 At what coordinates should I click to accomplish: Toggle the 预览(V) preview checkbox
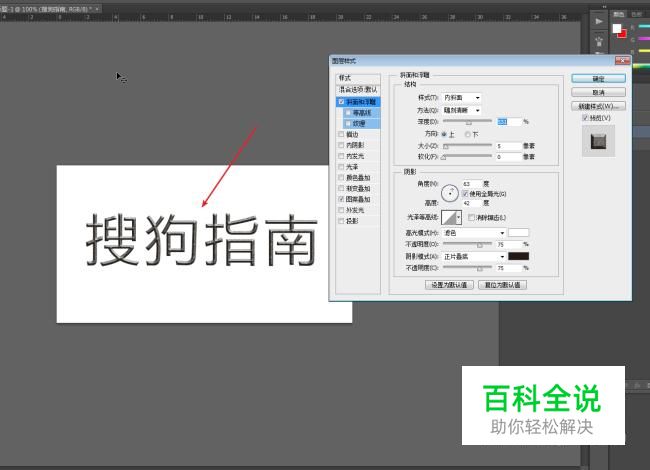(585, 118)
